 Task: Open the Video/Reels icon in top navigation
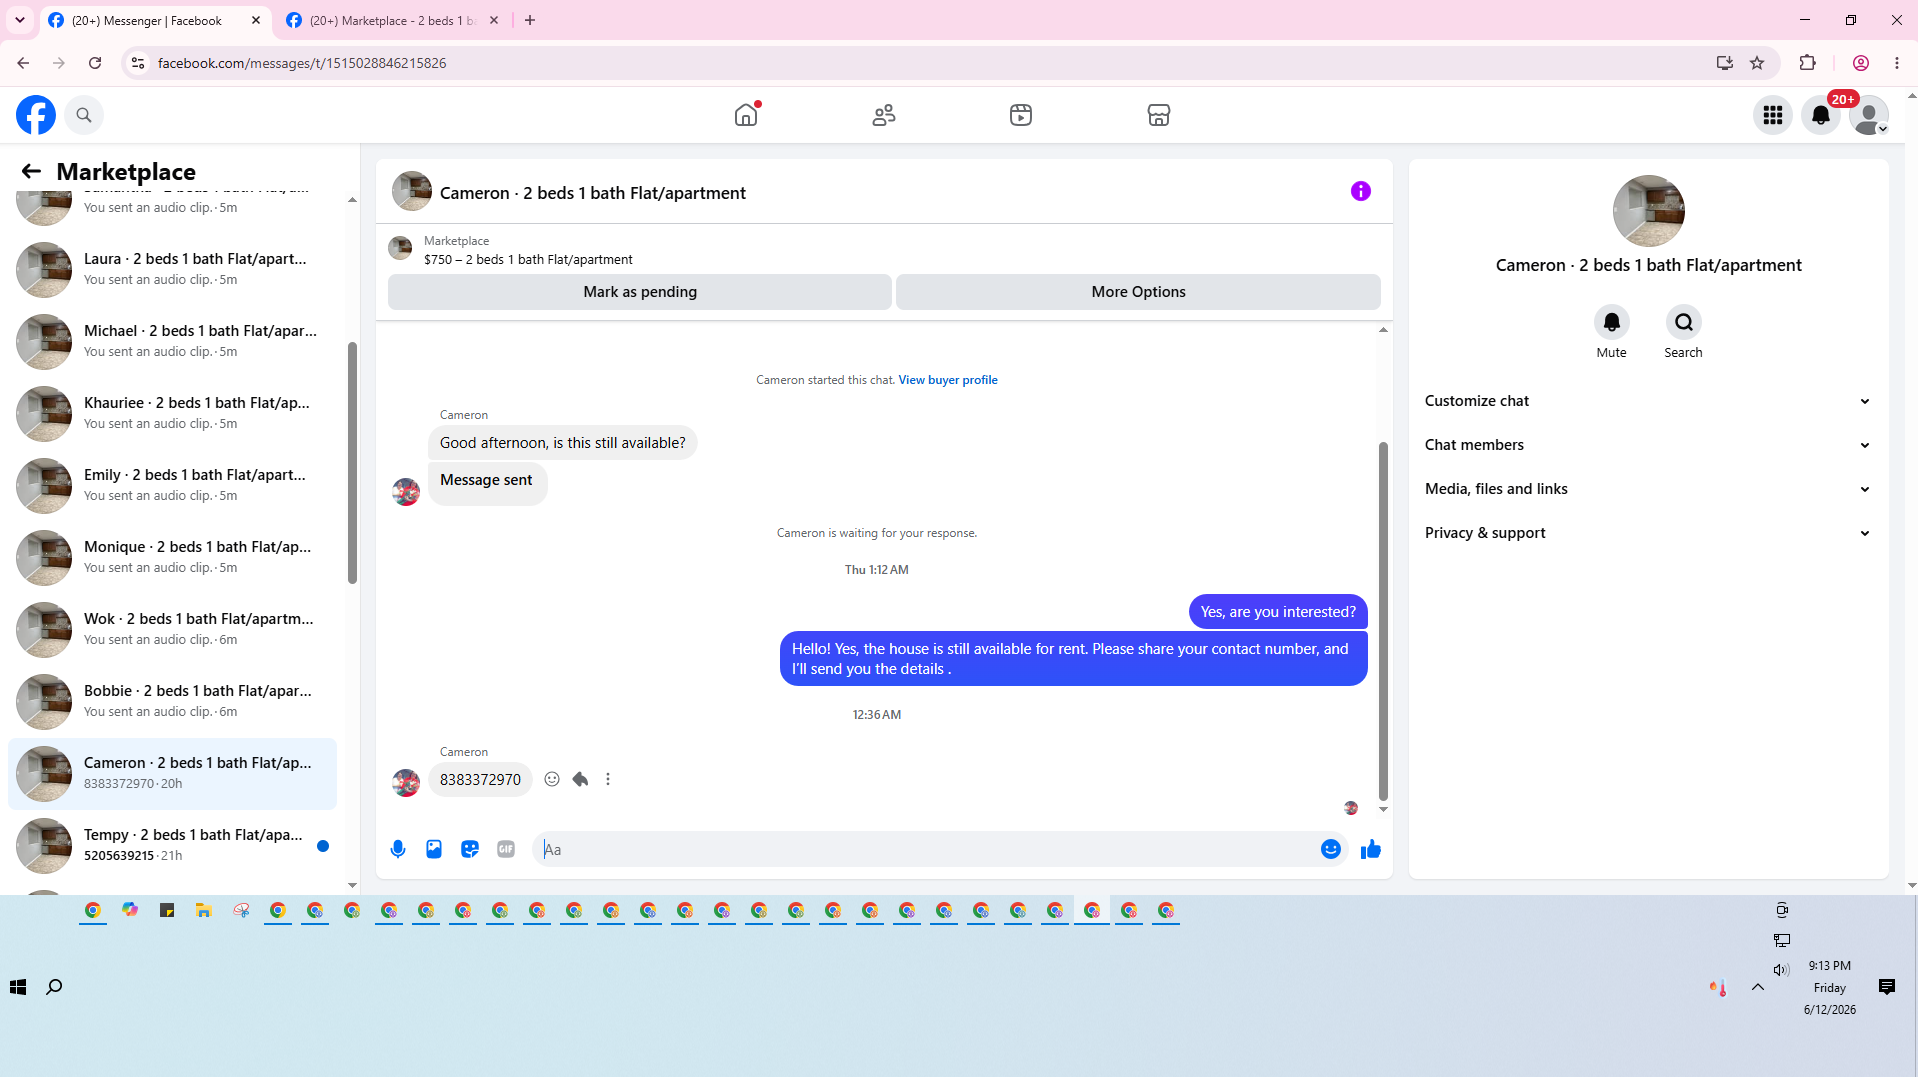coord(1021,115)
